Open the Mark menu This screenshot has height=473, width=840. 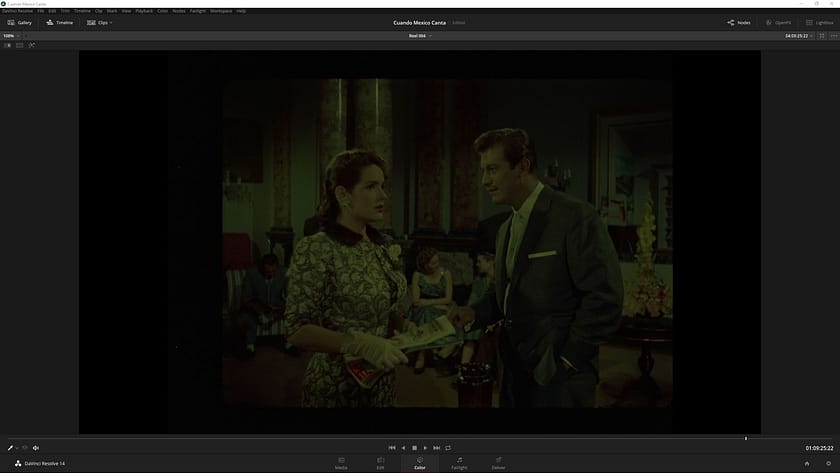pyautogui.click(x=112, y=11)
